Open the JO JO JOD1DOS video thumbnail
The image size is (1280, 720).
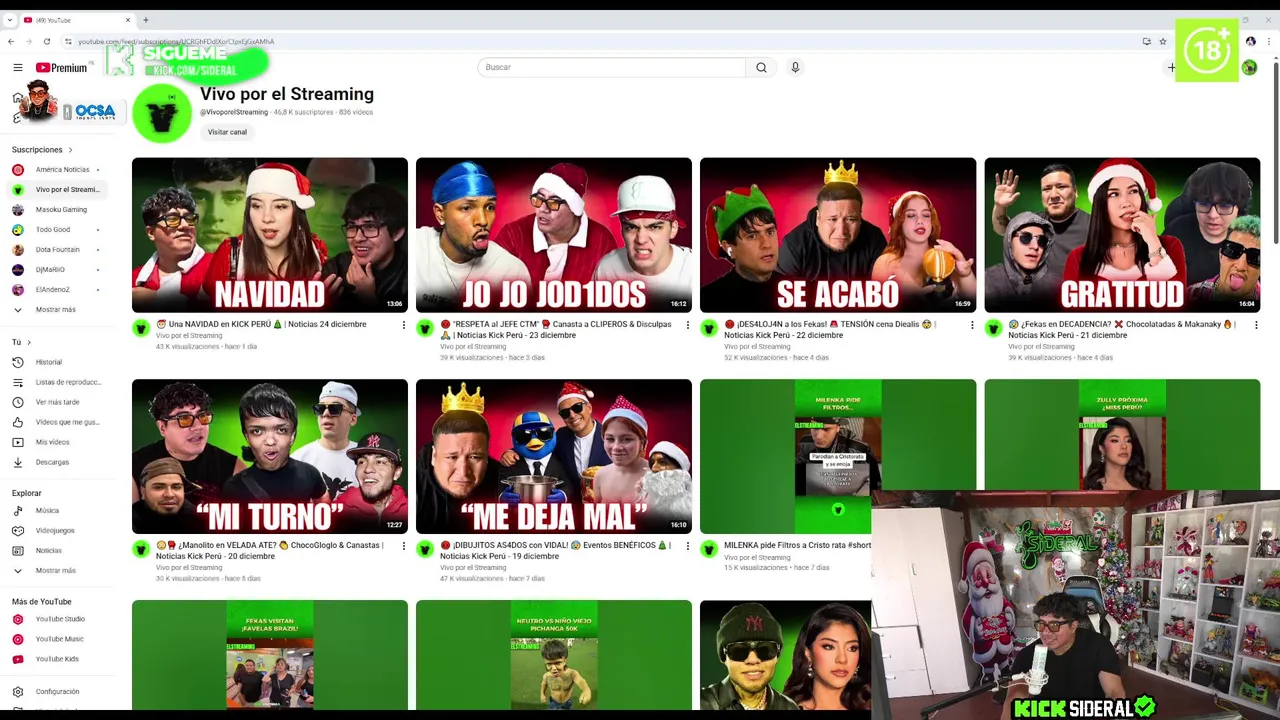pyautogui.click(x=554, y=235)
